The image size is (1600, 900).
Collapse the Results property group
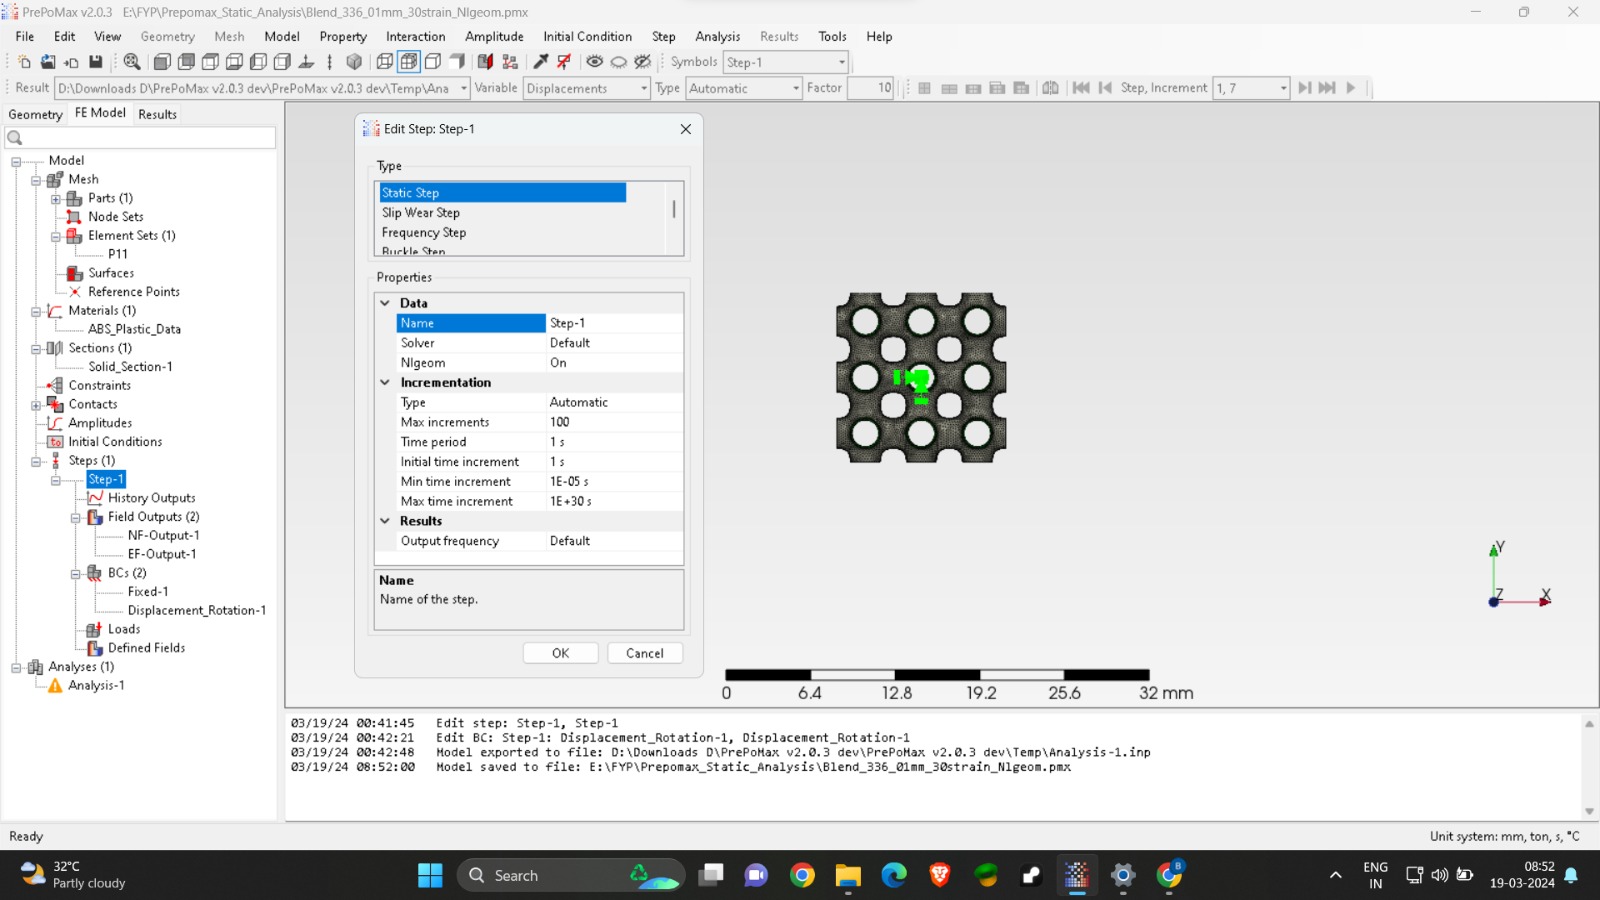(385, 521)
